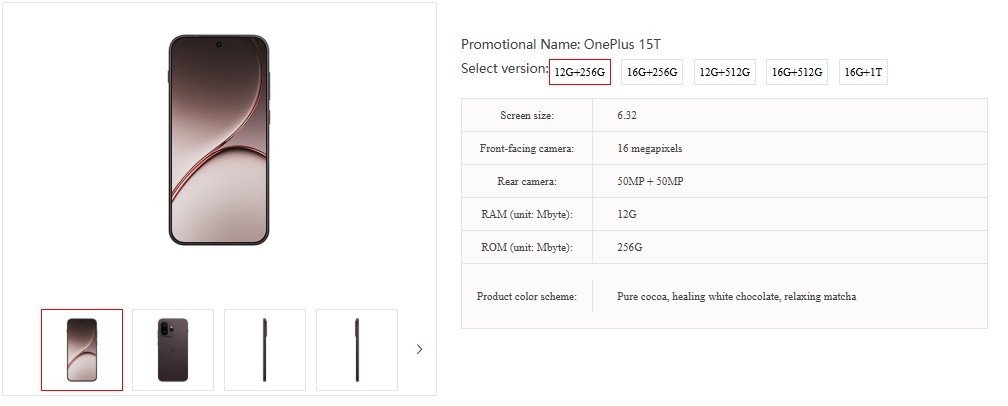Click the 50MP + 50MP rear camera value

click(650, 181)
